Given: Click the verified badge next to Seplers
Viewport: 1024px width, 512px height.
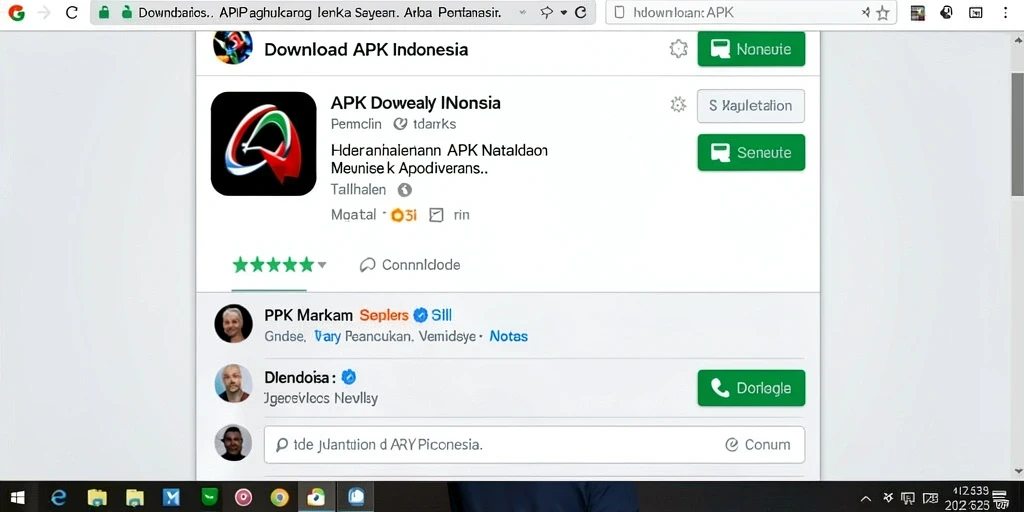Looking at the screenshot, I should [x=421, y=315].
